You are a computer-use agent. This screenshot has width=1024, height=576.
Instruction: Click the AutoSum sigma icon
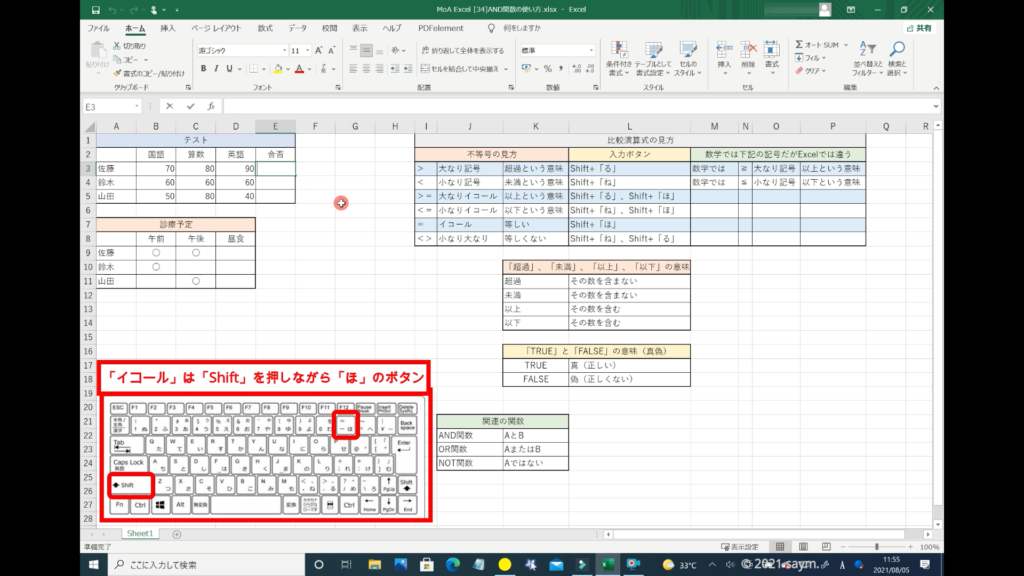pos(800,45)
